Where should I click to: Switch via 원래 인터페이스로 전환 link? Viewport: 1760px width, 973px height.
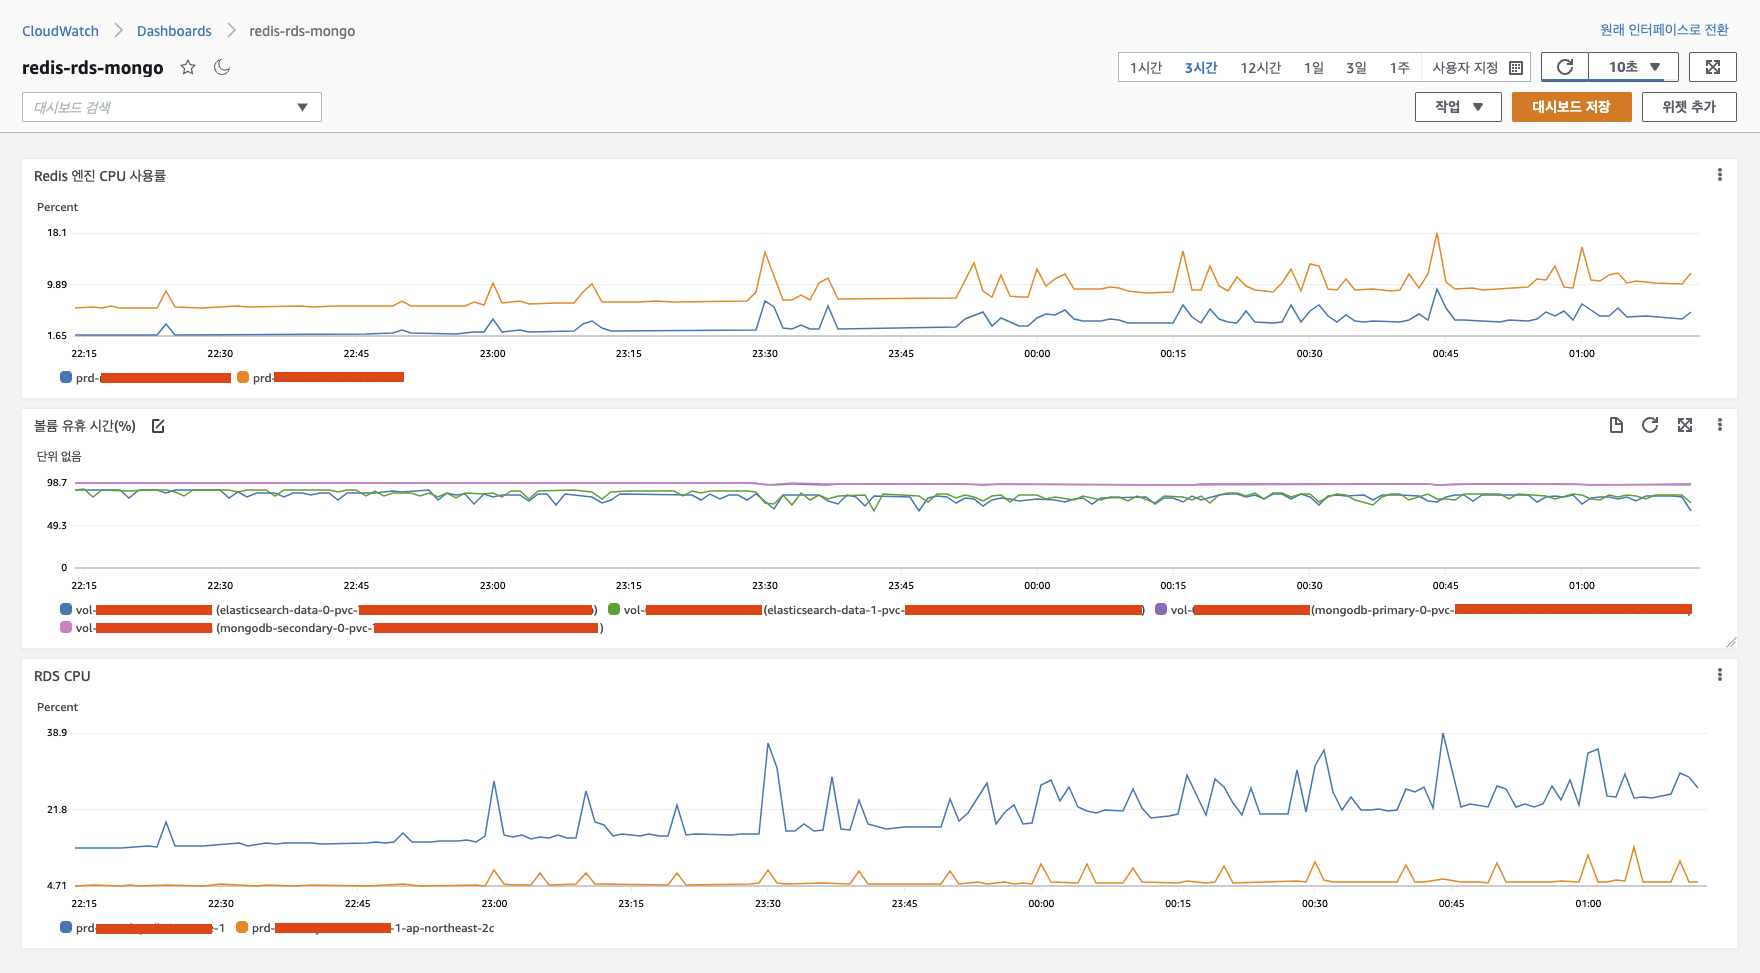1664,30
